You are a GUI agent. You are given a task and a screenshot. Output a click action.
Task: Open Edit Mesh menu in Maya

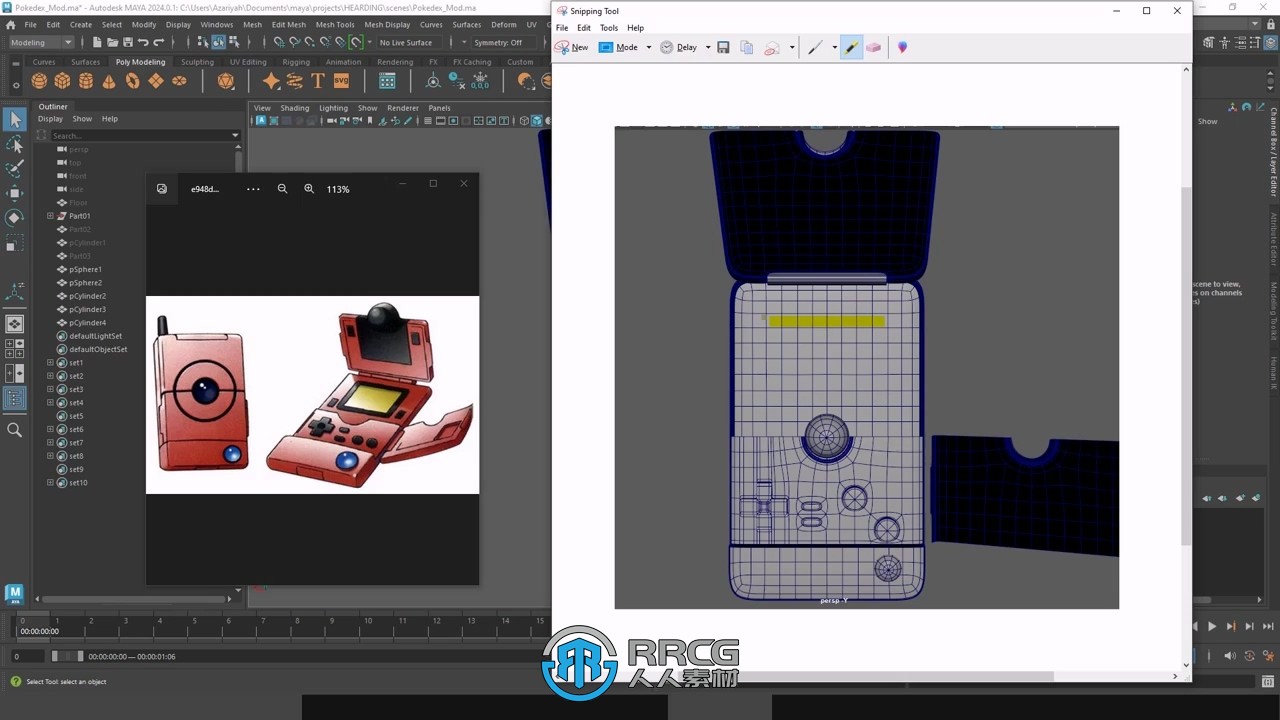pos(289,24)
